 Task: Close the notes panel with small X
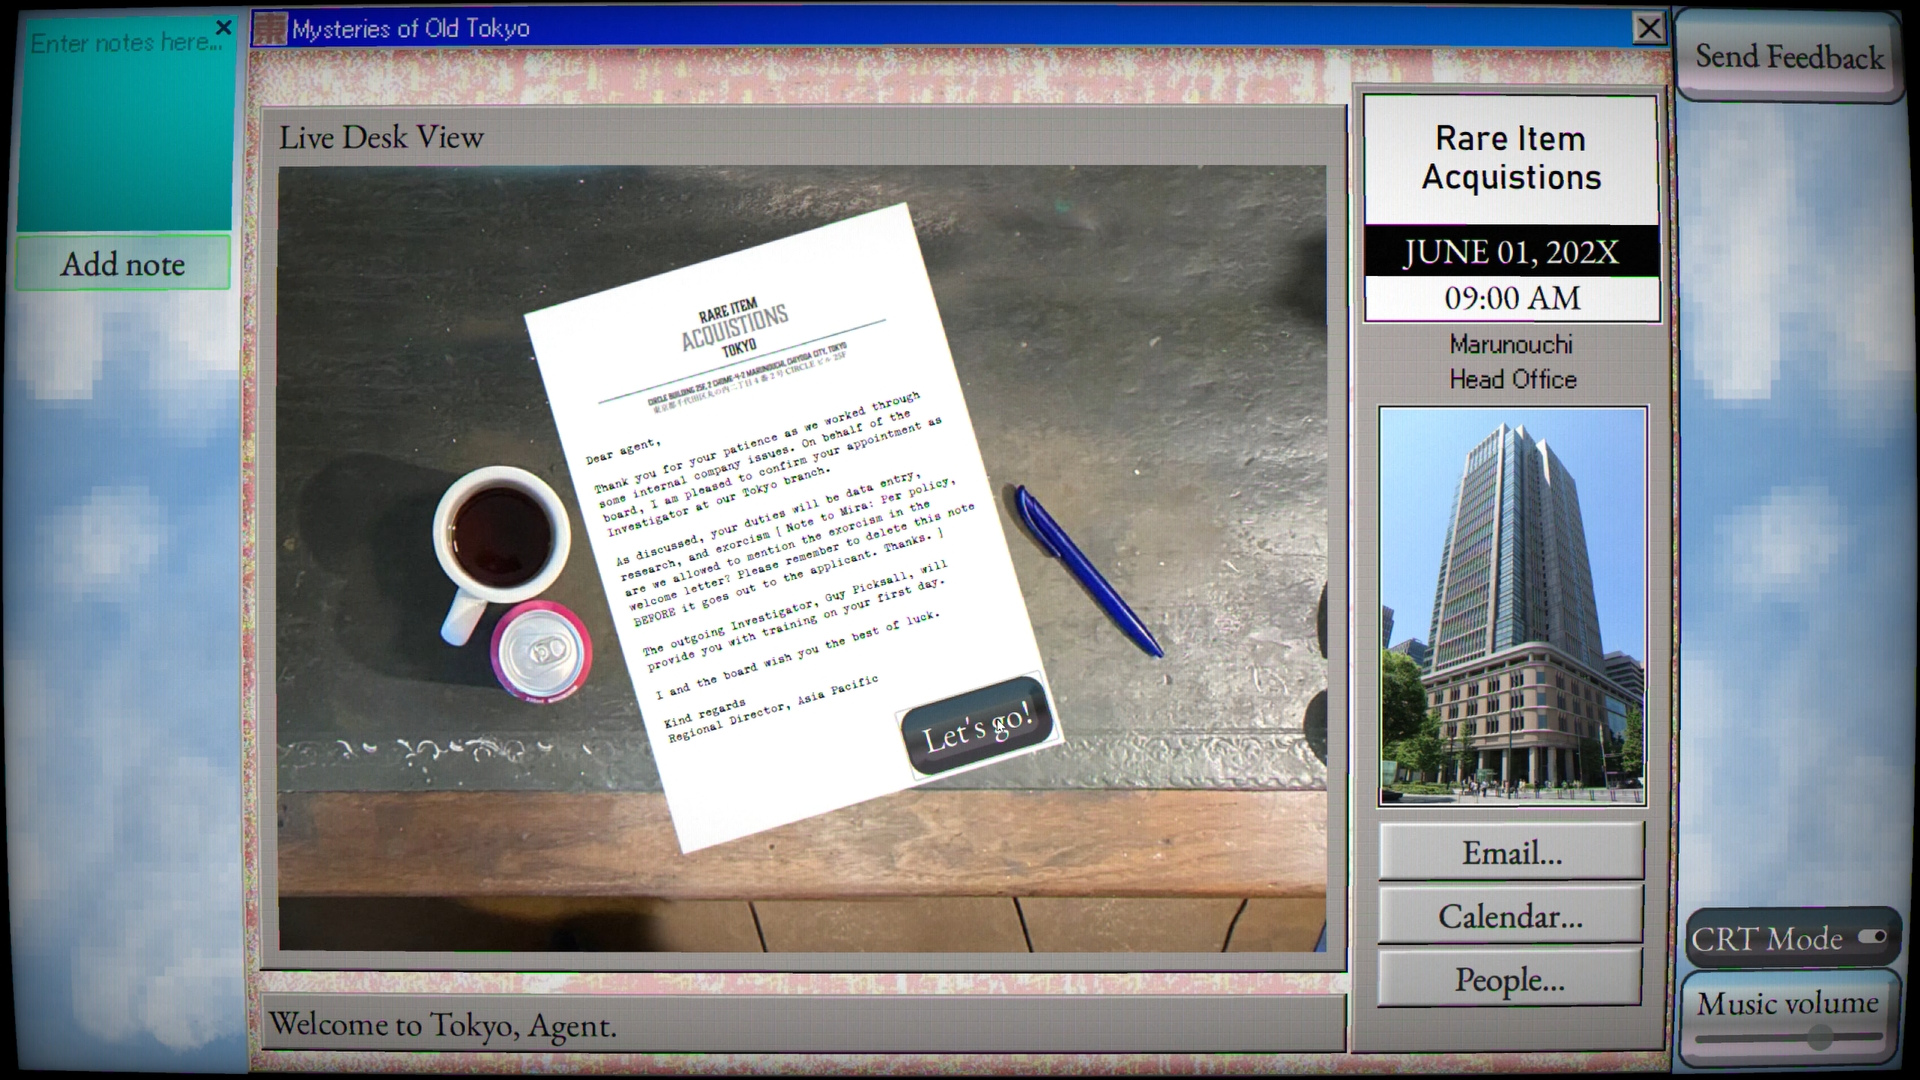tap(224, 27)
